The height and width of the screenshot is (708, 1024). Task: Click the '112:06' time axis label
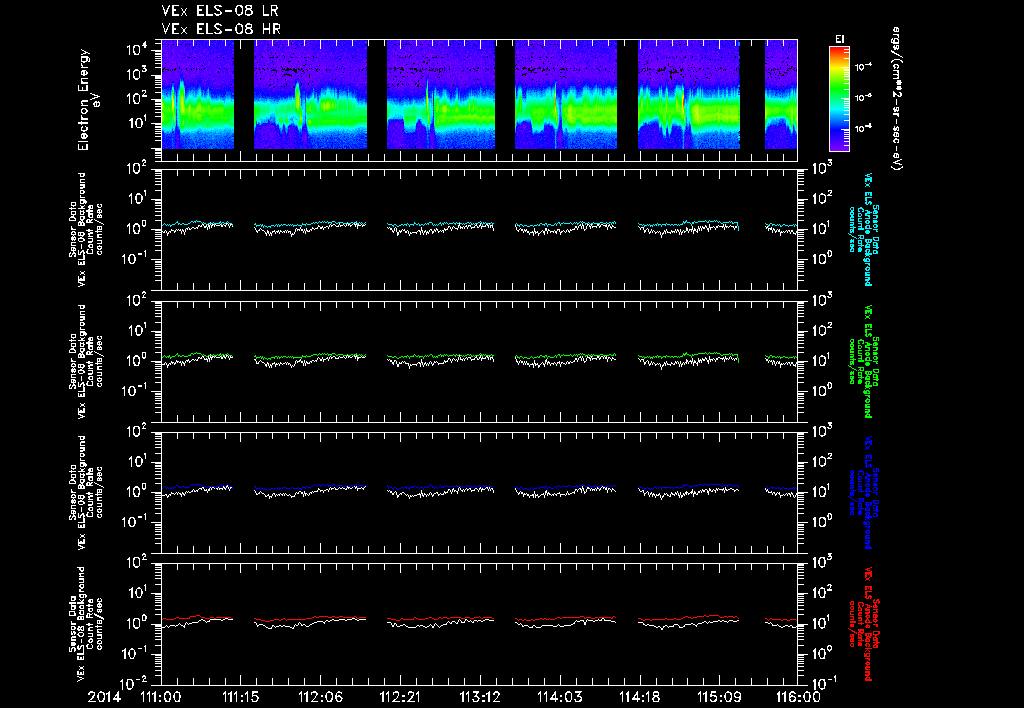coord(321,698)
